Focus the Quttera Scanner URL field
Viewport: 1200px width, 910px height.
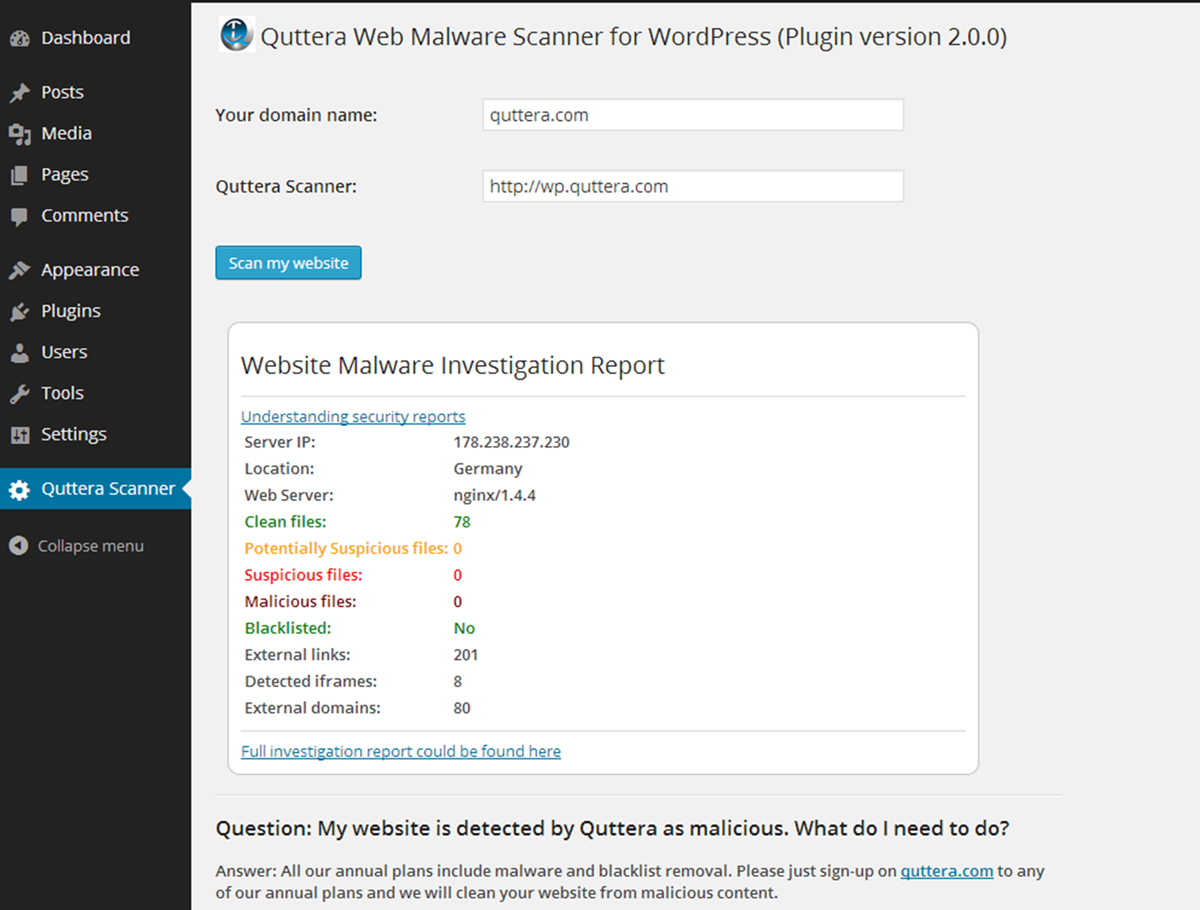coord(693,186)
